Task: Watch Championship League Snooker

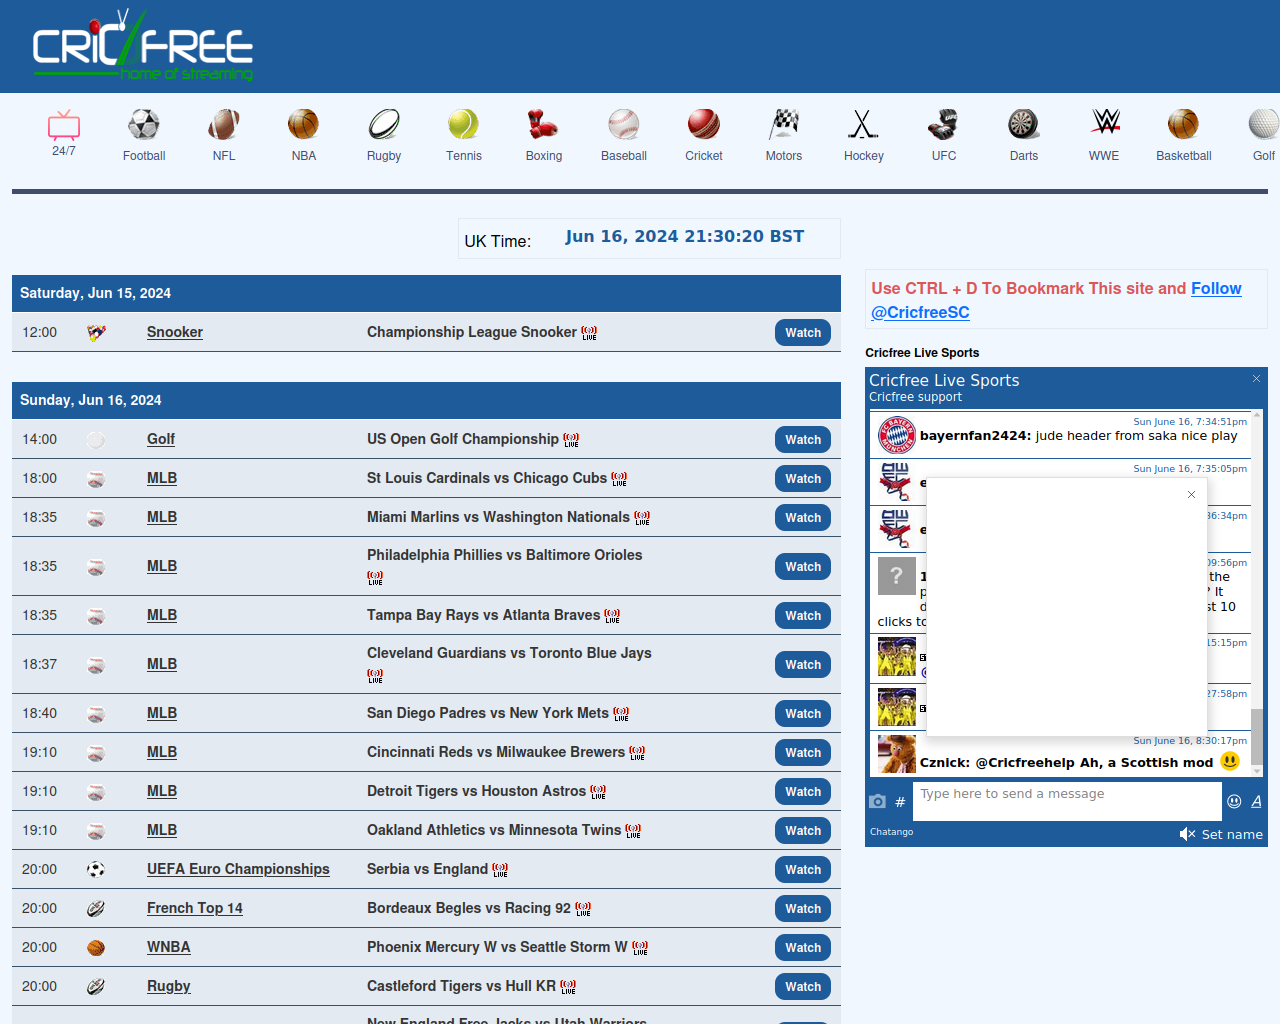Action: pyautogui.click(x=803, y=333)
